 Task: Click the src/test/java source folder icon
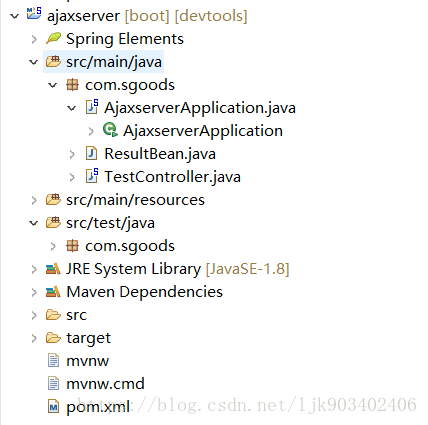point(53,222)
